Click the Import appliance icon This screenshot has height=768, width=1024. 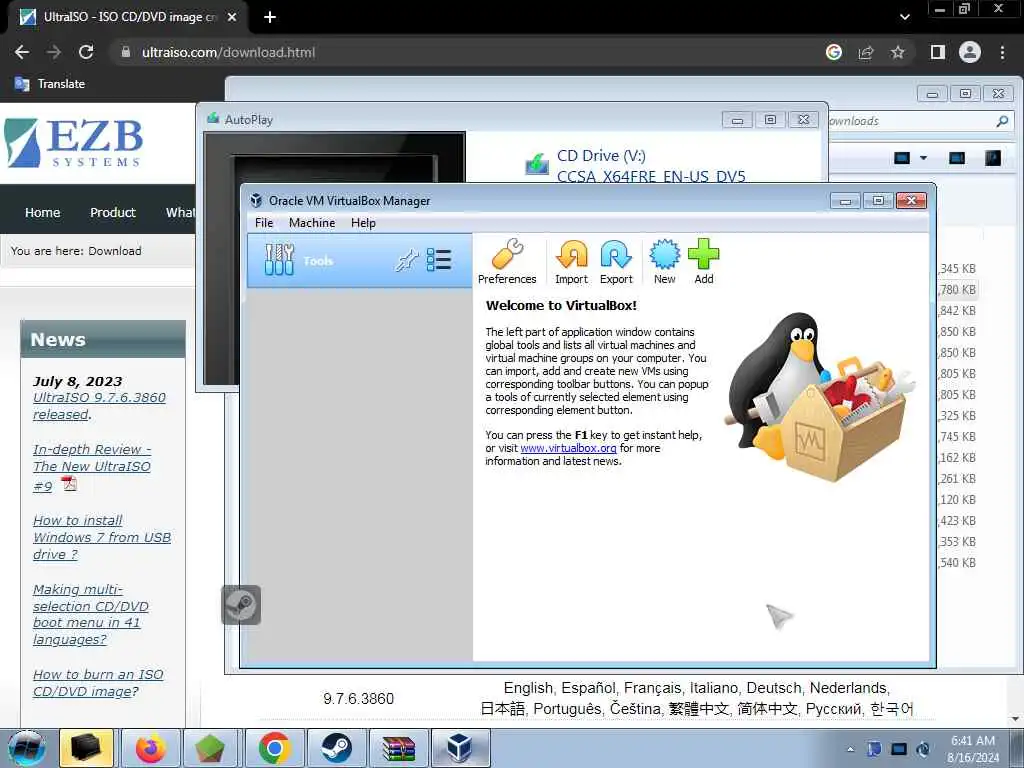[571, 262]
